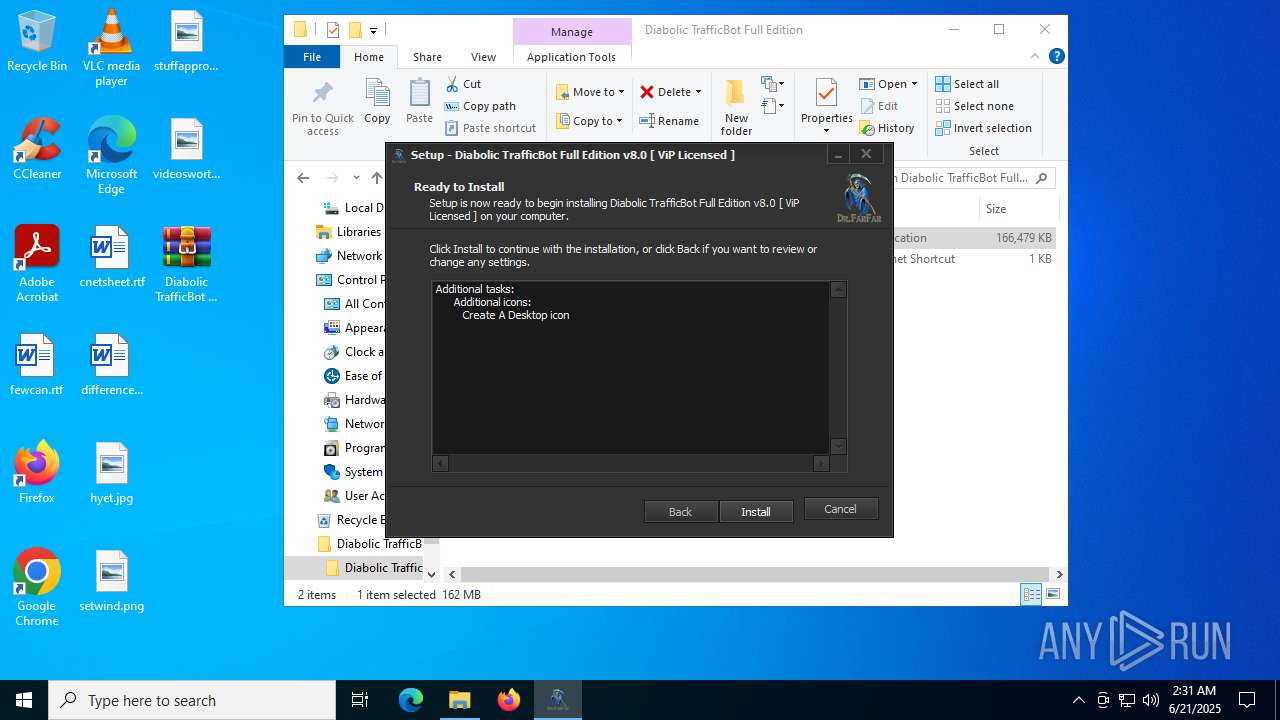Select hyet.jpg on the desktop
Screen dimensions: 1280x720
coord(111,473)
